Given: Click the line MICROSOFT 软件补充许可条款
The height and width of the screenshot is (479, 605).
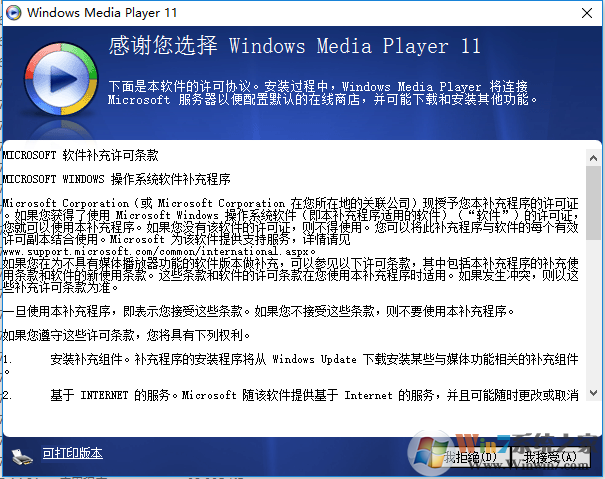Looking at the screenshot, I should coord(81,155).
